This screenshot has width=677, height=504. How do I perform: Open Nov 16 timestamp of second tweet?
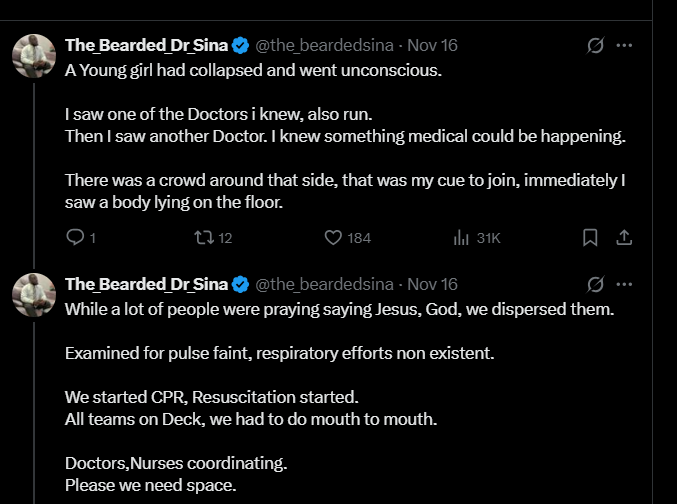[x=433, y=284]
